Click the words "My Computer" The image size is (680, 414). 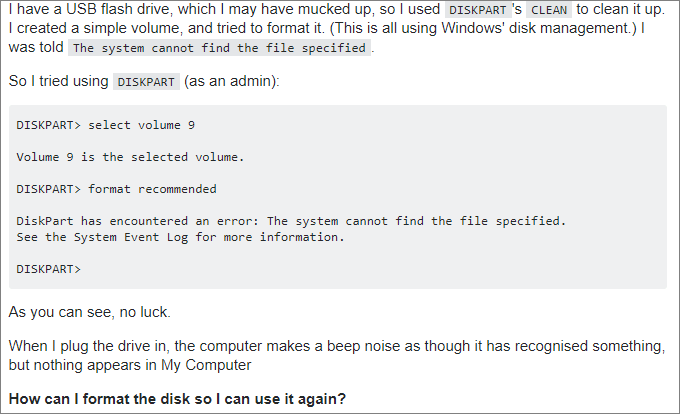tap(209, 363)
